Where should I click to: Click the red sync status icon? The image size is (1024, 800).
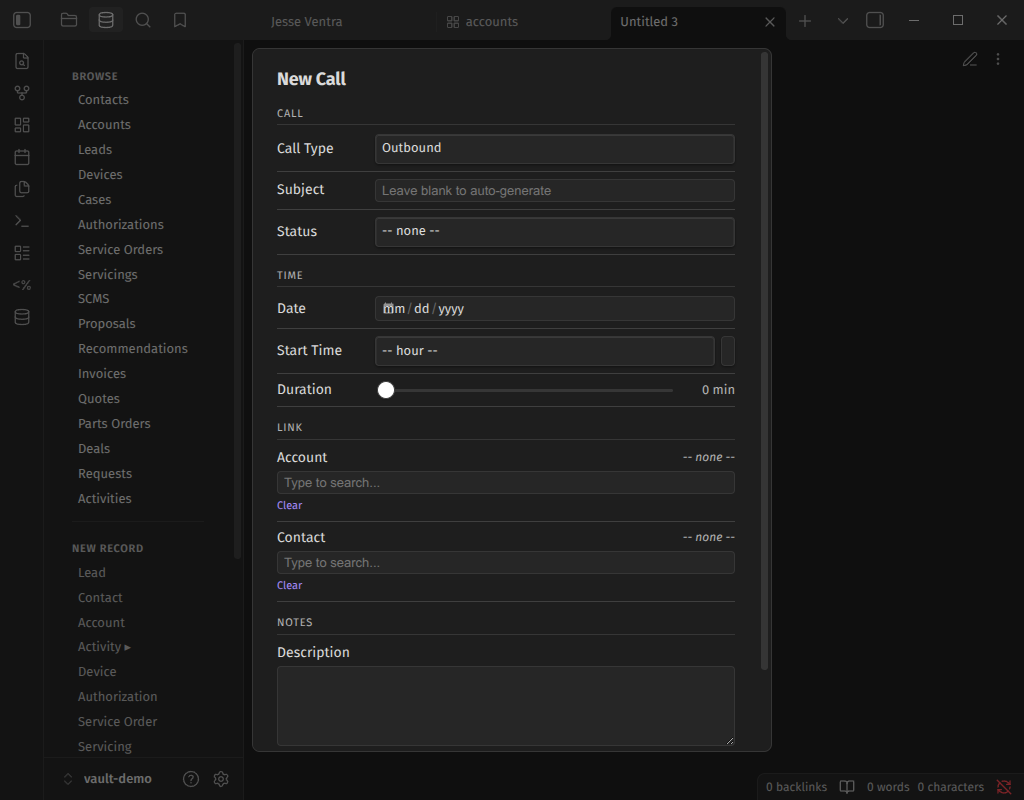pyautogui.click(x=1004, y=787)
